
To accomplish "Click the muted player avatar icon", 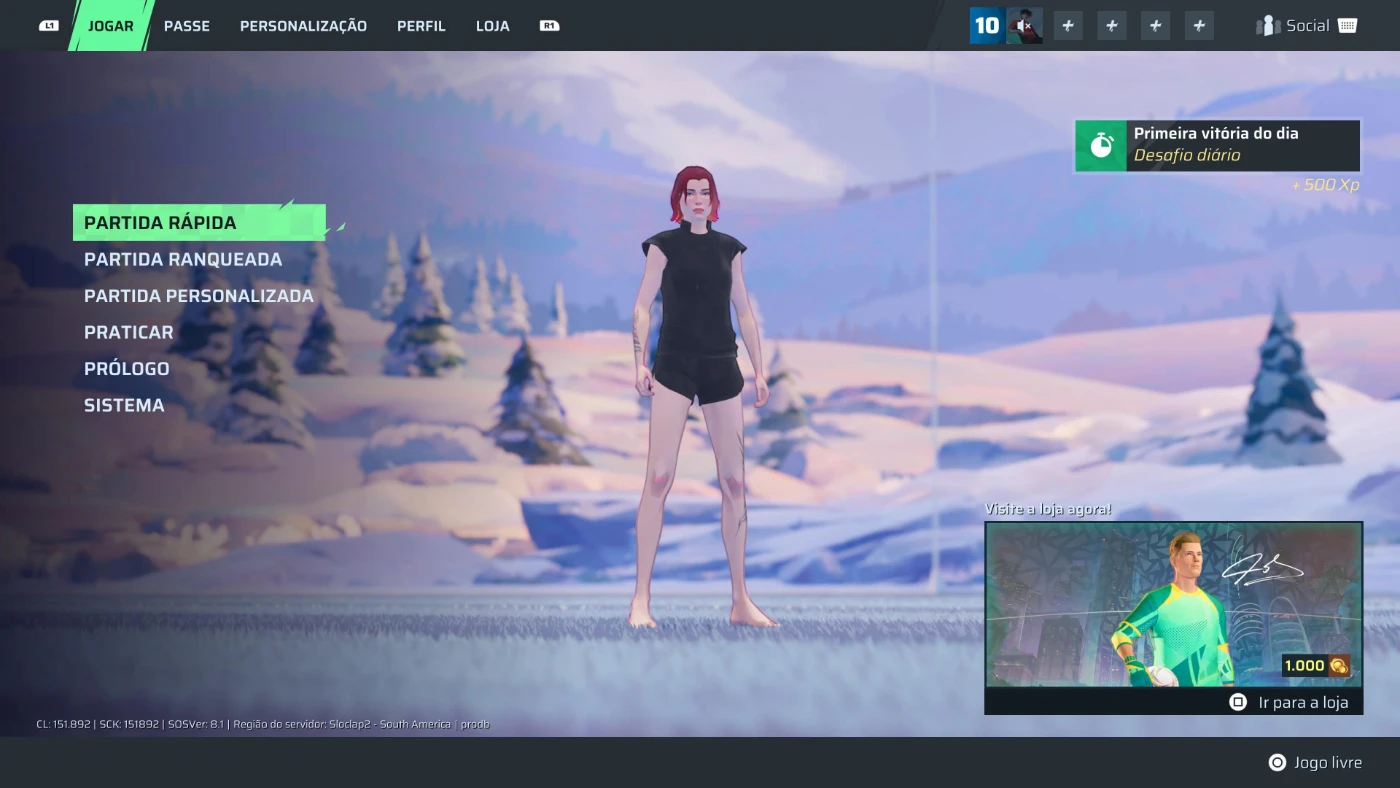I will [1025, 26].
